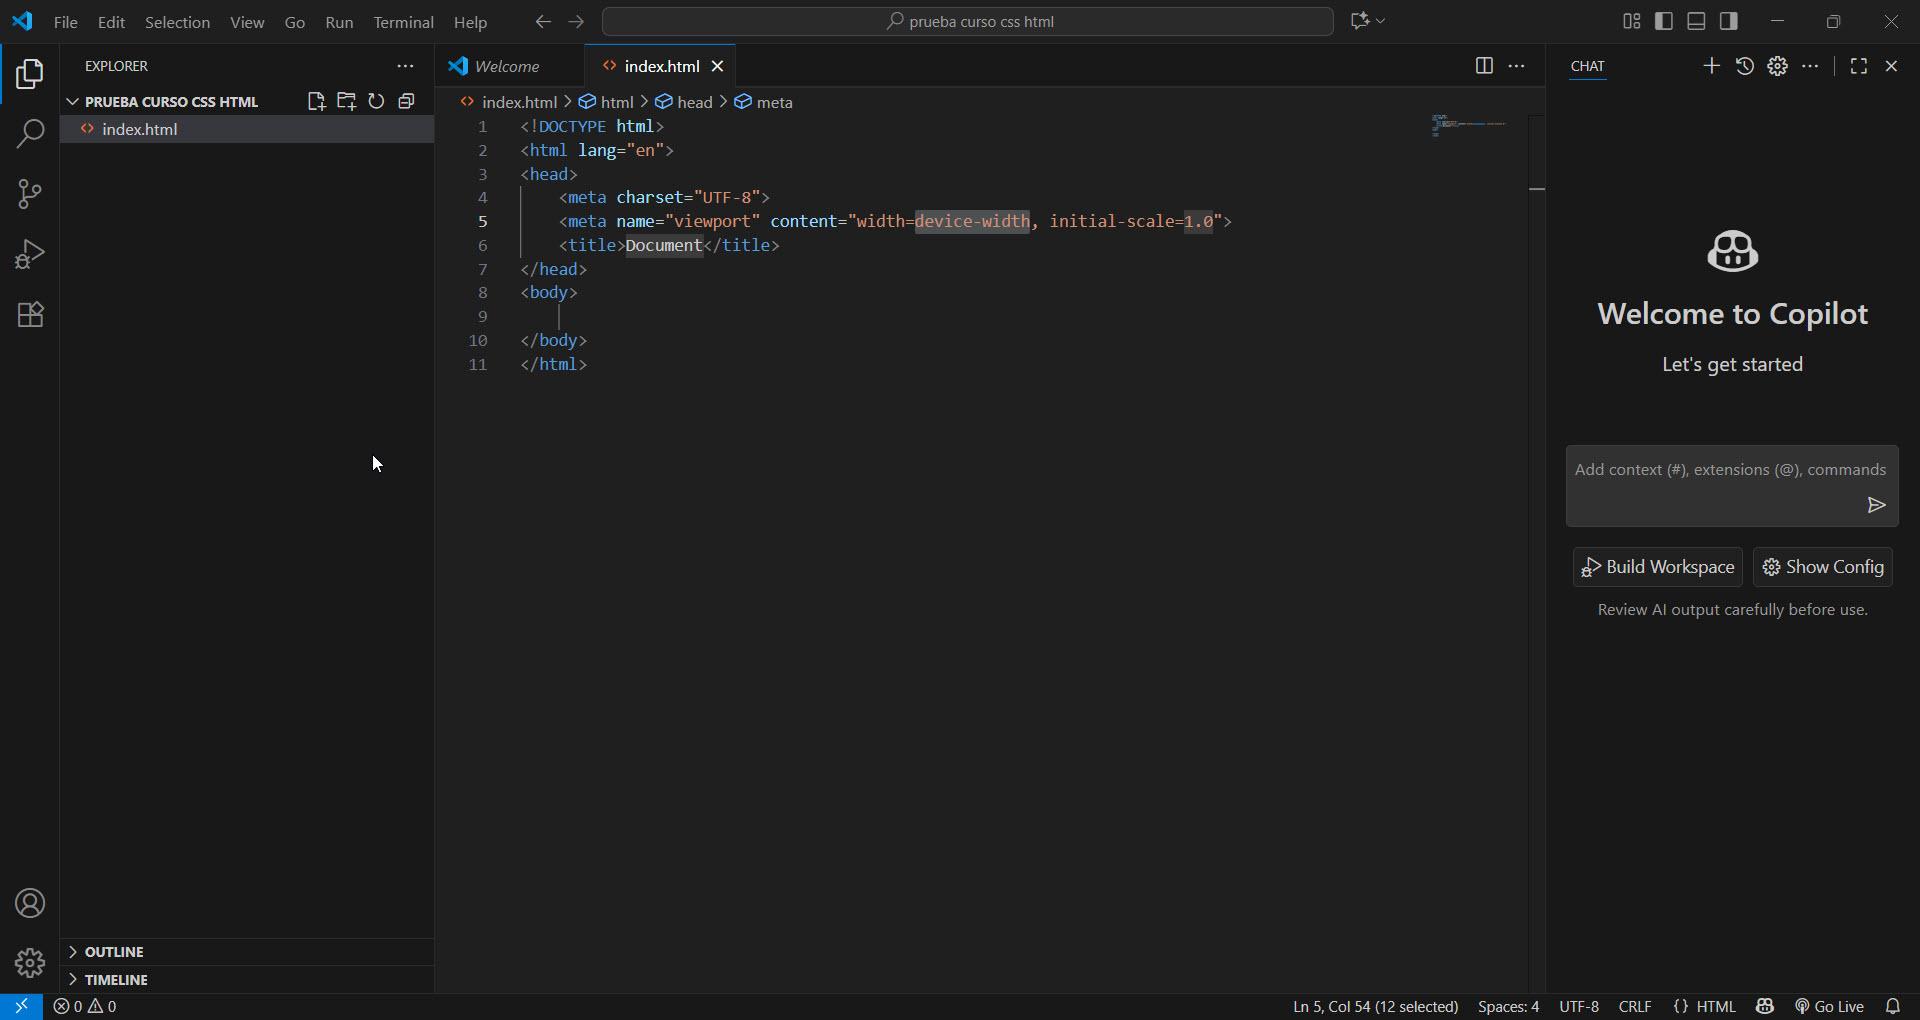Screen dimensions: 1920x1020
Task: Click the meta breadcrumb
Action: pos(764,102)
